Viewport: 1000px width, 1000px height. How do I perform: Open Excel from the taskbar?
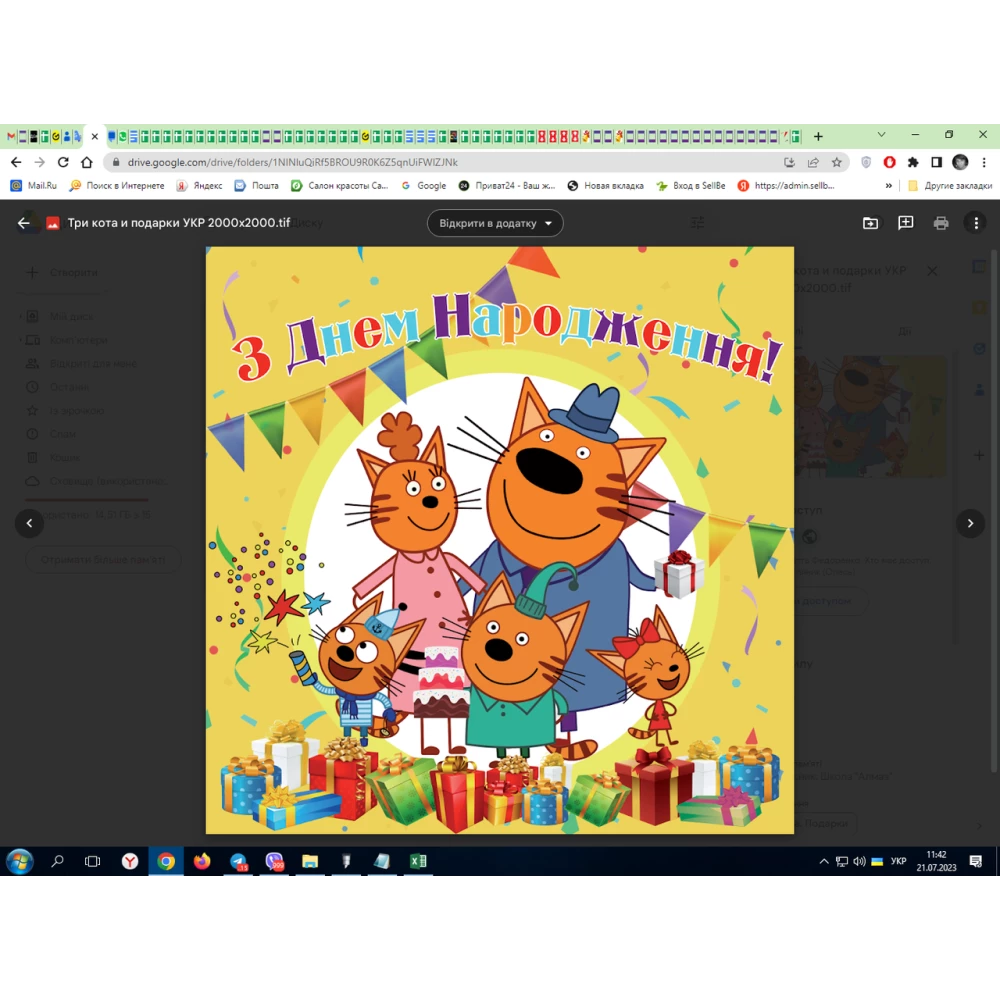point(418,862)
